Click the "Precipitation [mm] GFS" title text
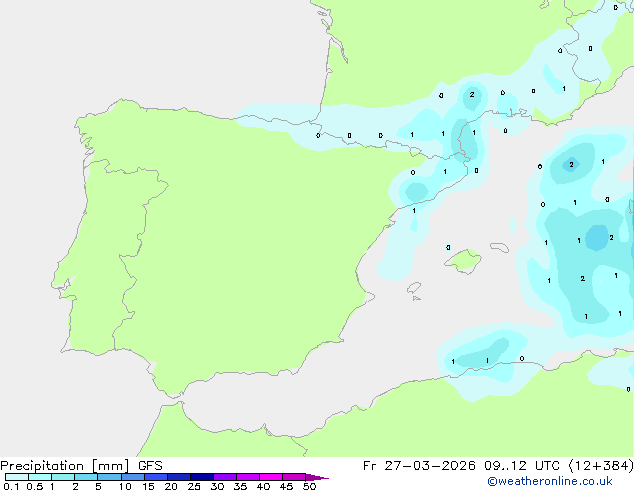Screen dimensions: 634x490 pyautogui.click(x=81, y=466)
